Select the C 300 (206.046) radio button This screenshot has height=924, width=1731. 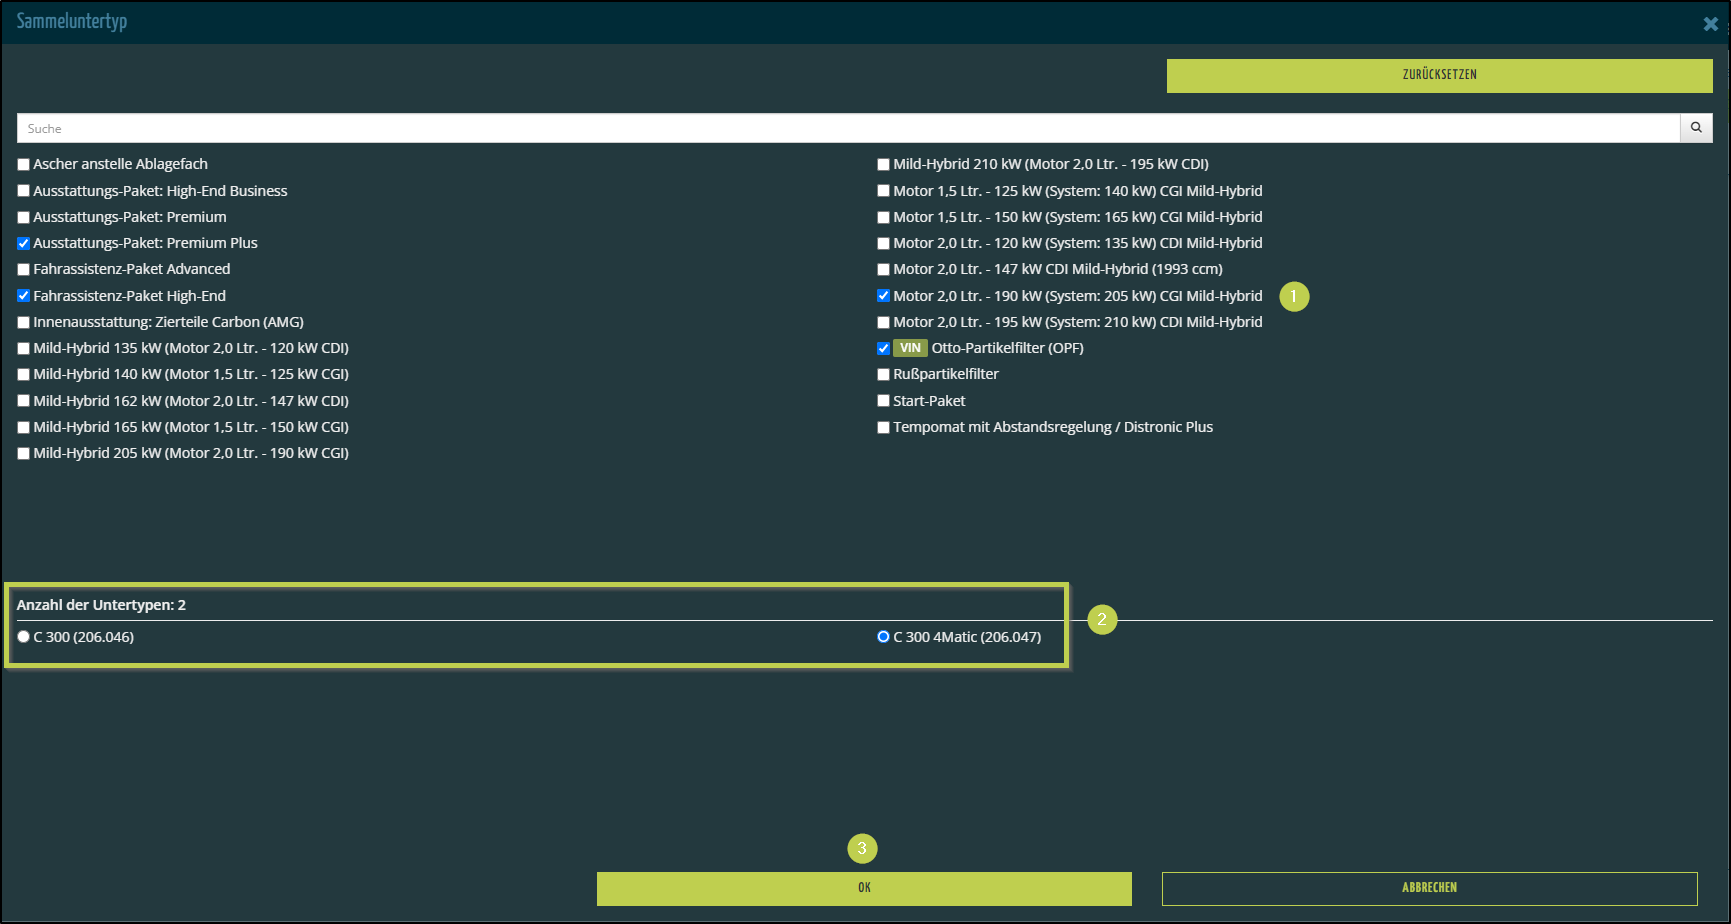click(x=24, y=637)
